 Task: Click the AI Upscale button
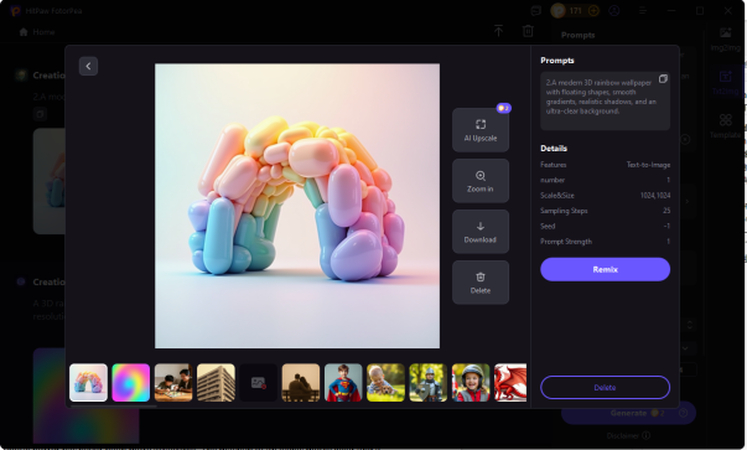[480, 130]
